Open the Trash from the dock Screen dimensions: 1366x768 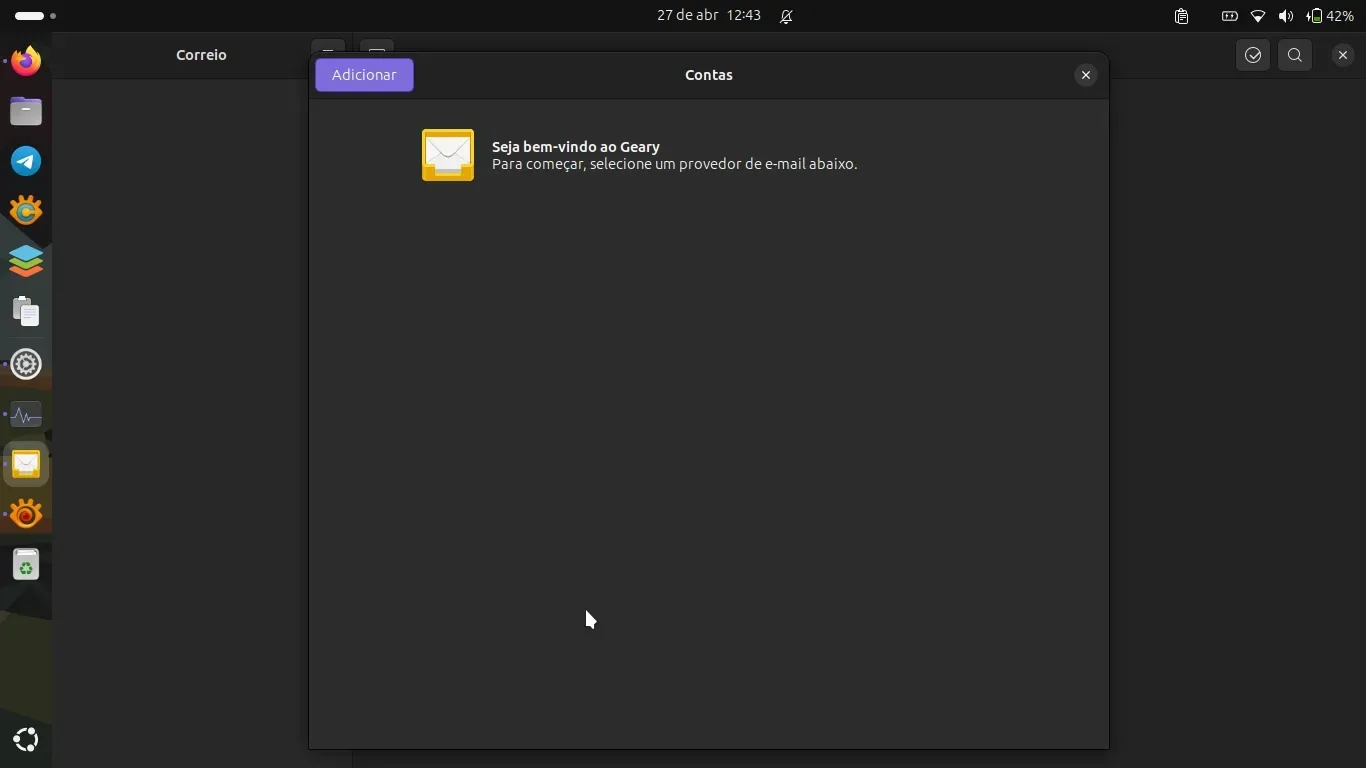pos(26,565)
